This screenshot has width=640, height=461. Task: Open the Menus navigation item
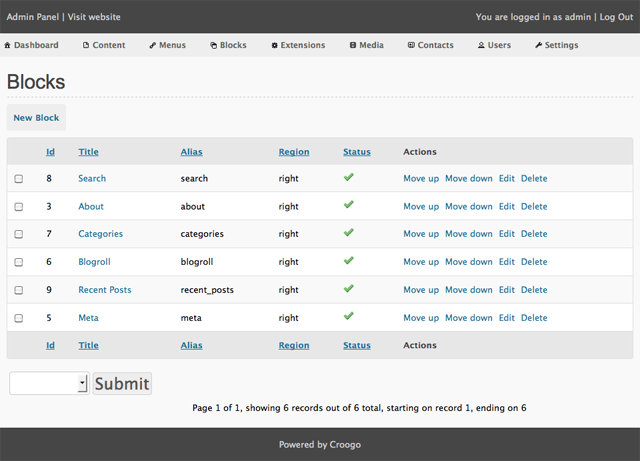tap(168, 45)
